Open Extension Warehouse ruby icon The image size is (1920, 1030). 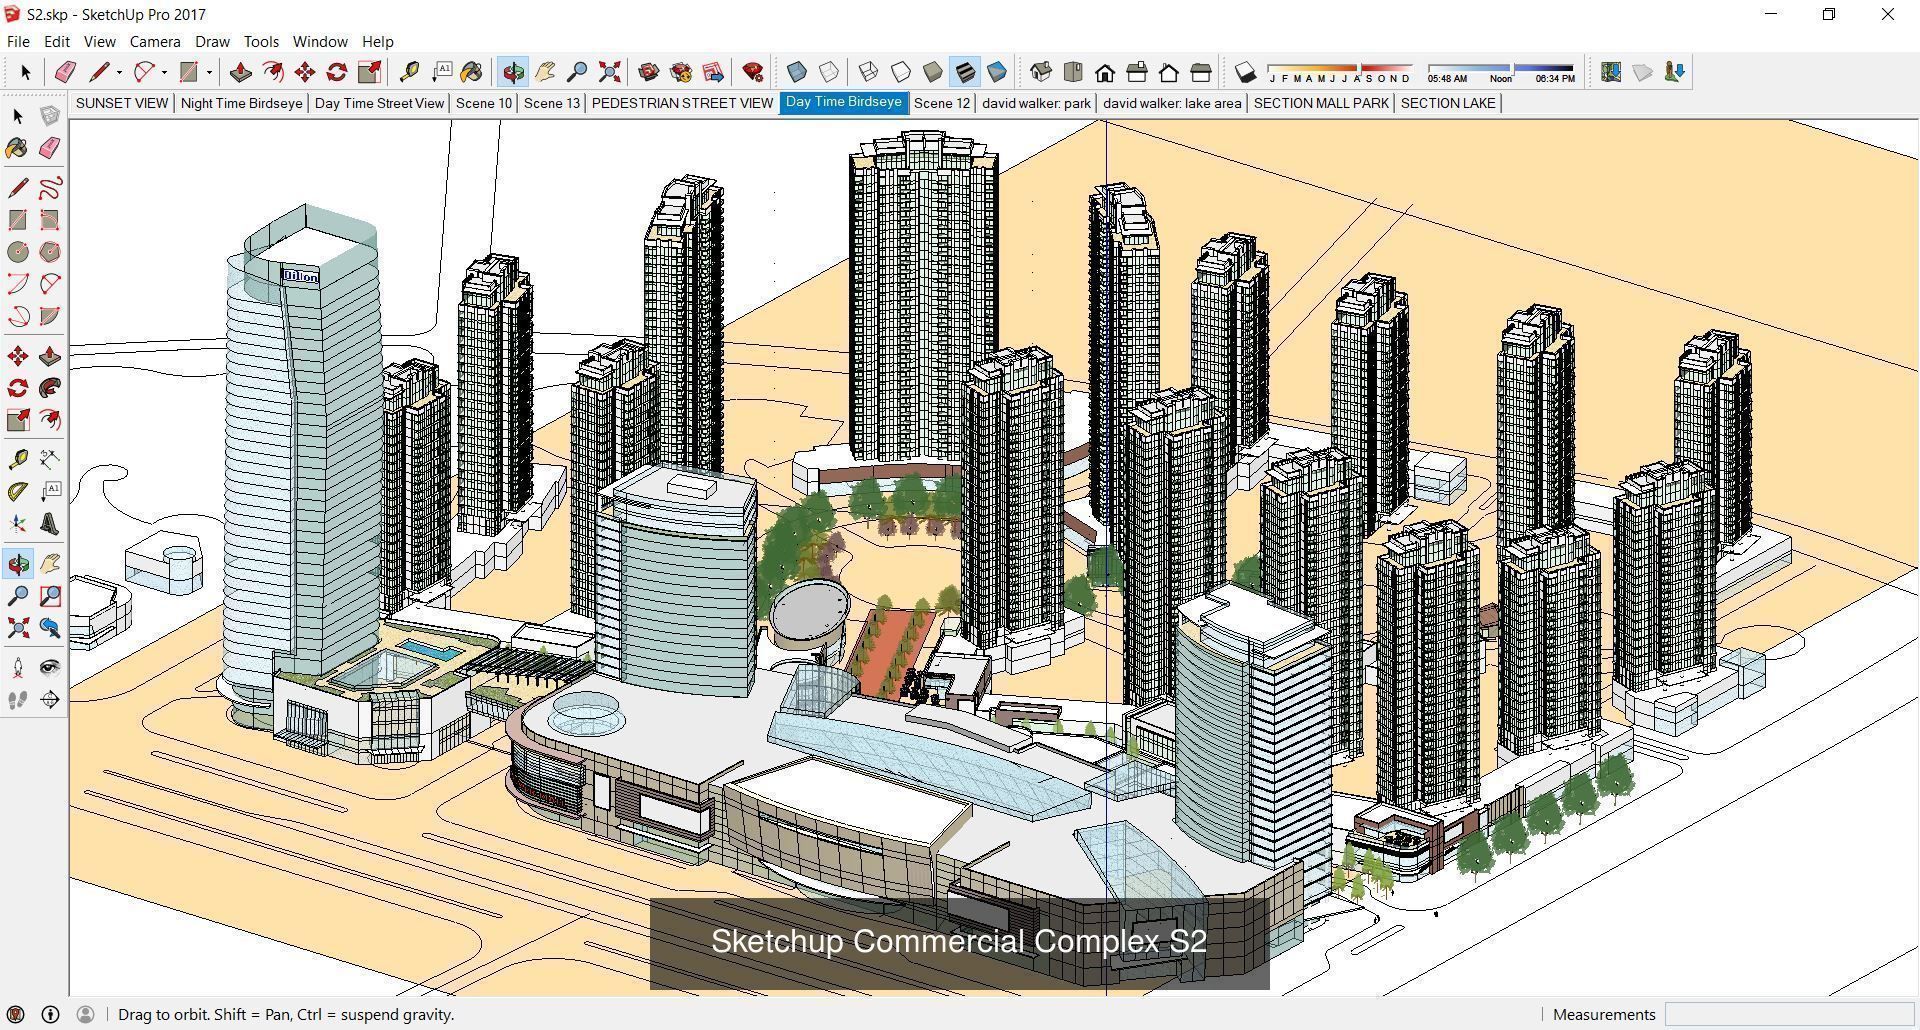coord(753,72)
